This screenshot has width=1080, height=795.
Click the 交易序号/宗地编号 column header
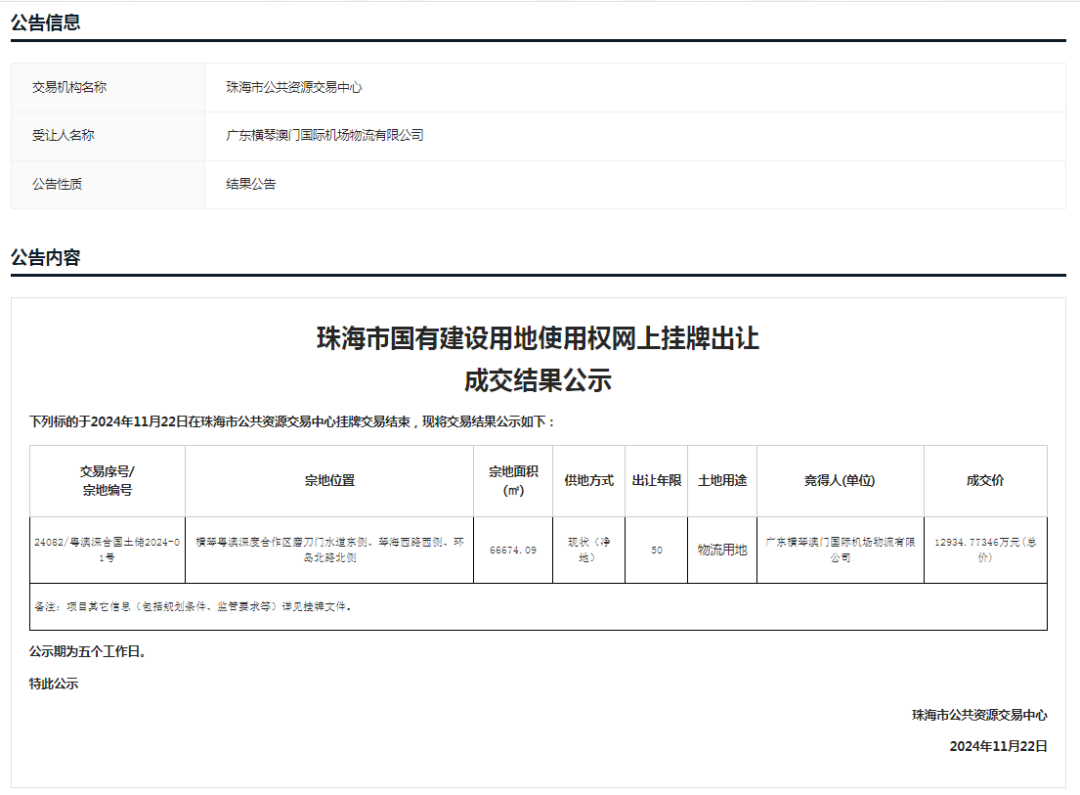click(x=107, y=480)
